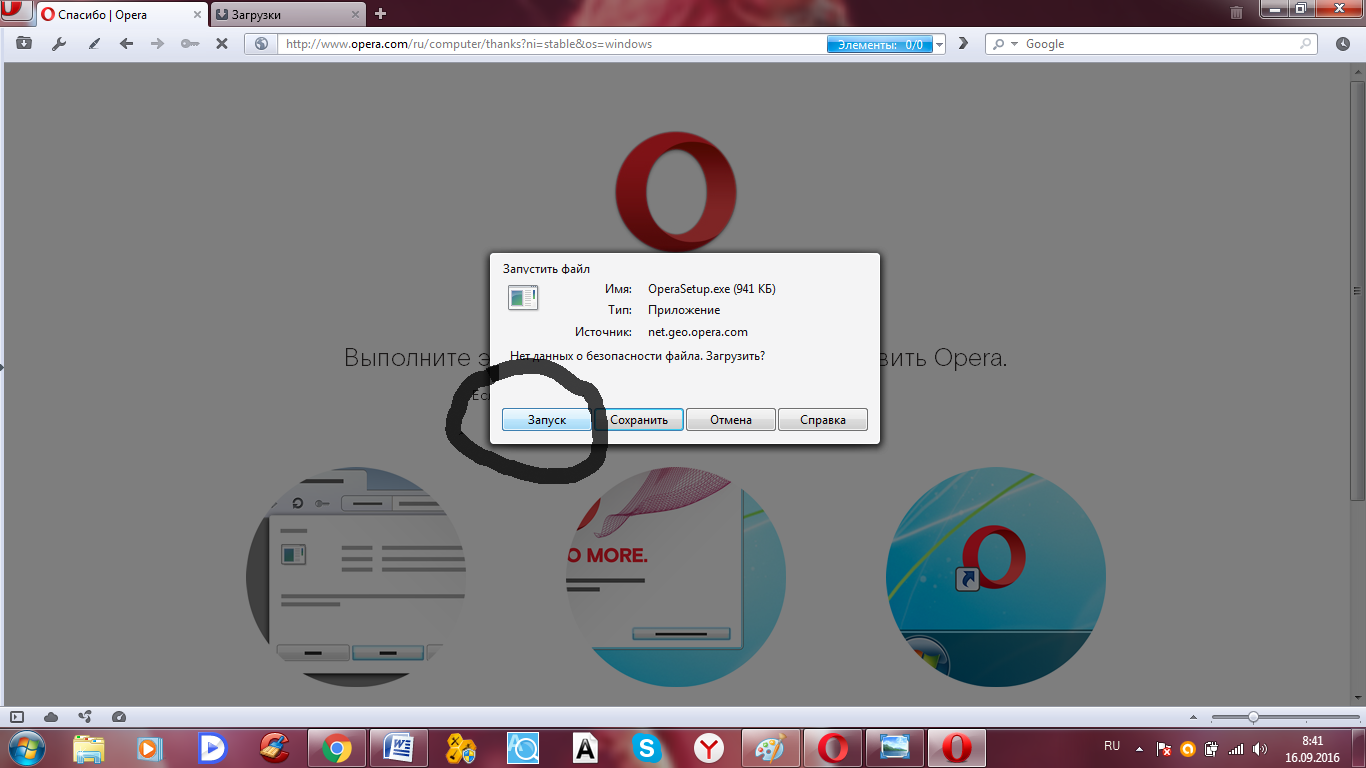Open a new tab with plus button

[x=380, y=14]
